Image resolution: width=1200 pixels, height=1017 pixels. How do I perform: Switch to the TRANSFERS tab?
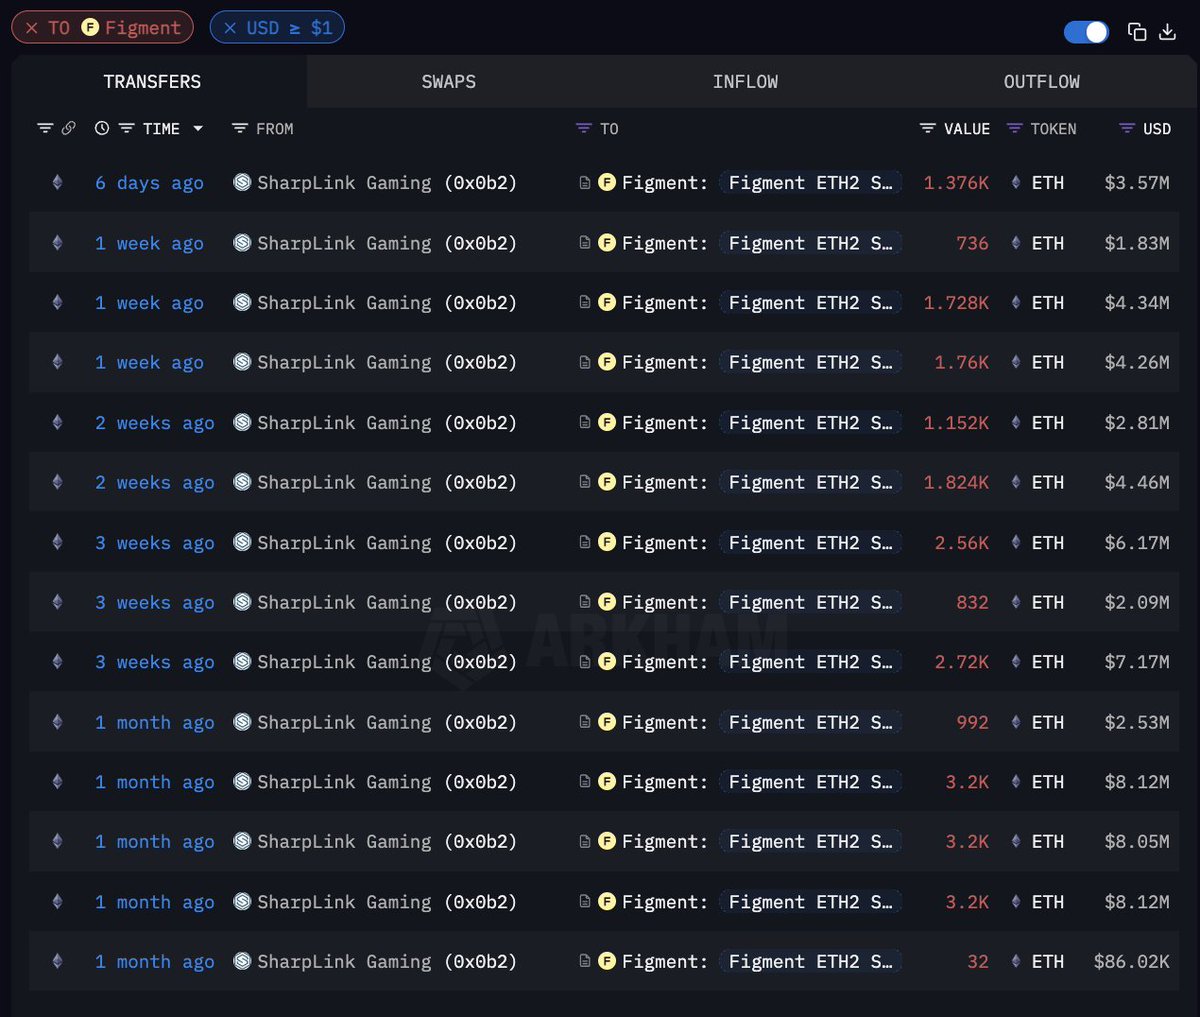click(x=152, y=82)
